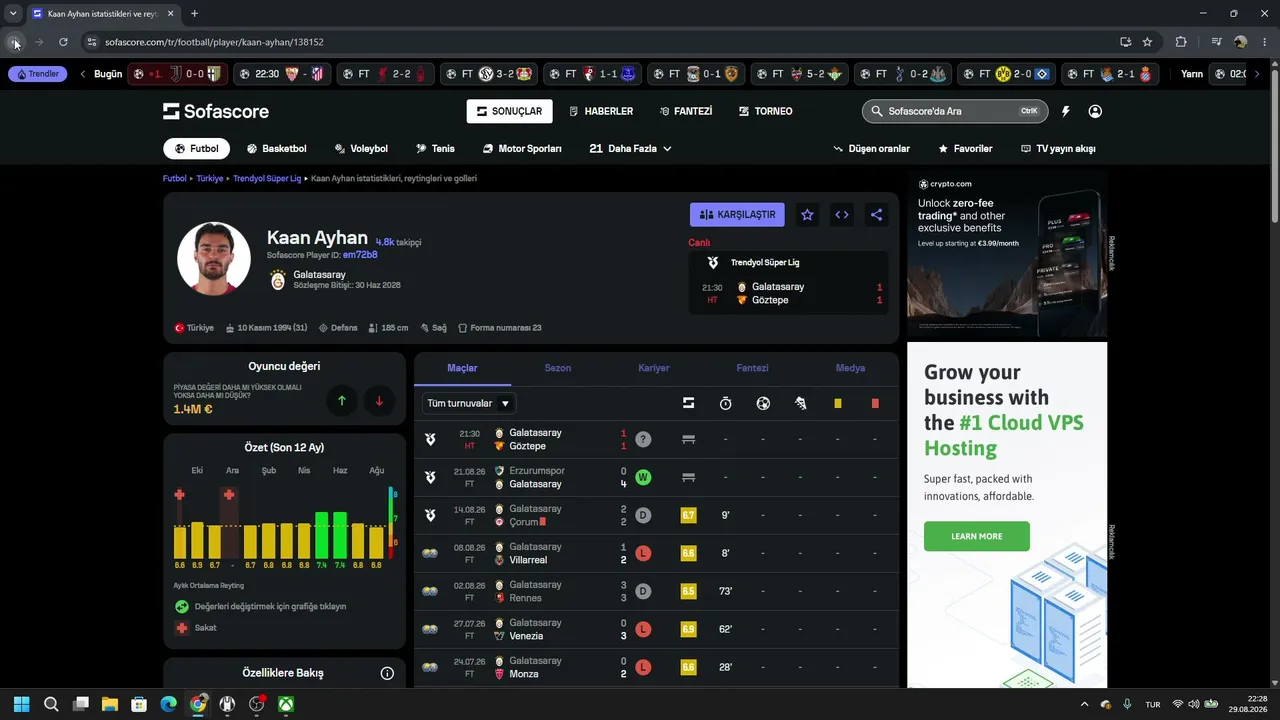The height and width of the screenshot is (720, 1280).
Task: Select the Tenis sport filter
Action: (x=435, y=149)
